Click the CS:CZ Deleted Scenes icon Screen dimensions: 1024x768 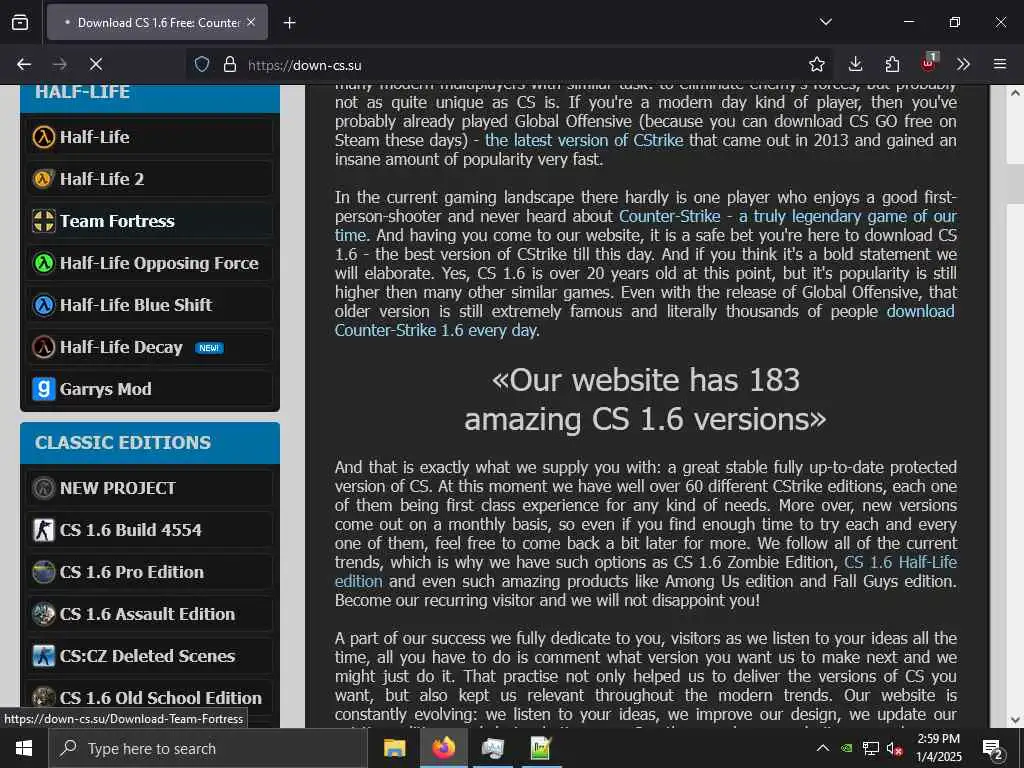44,656
